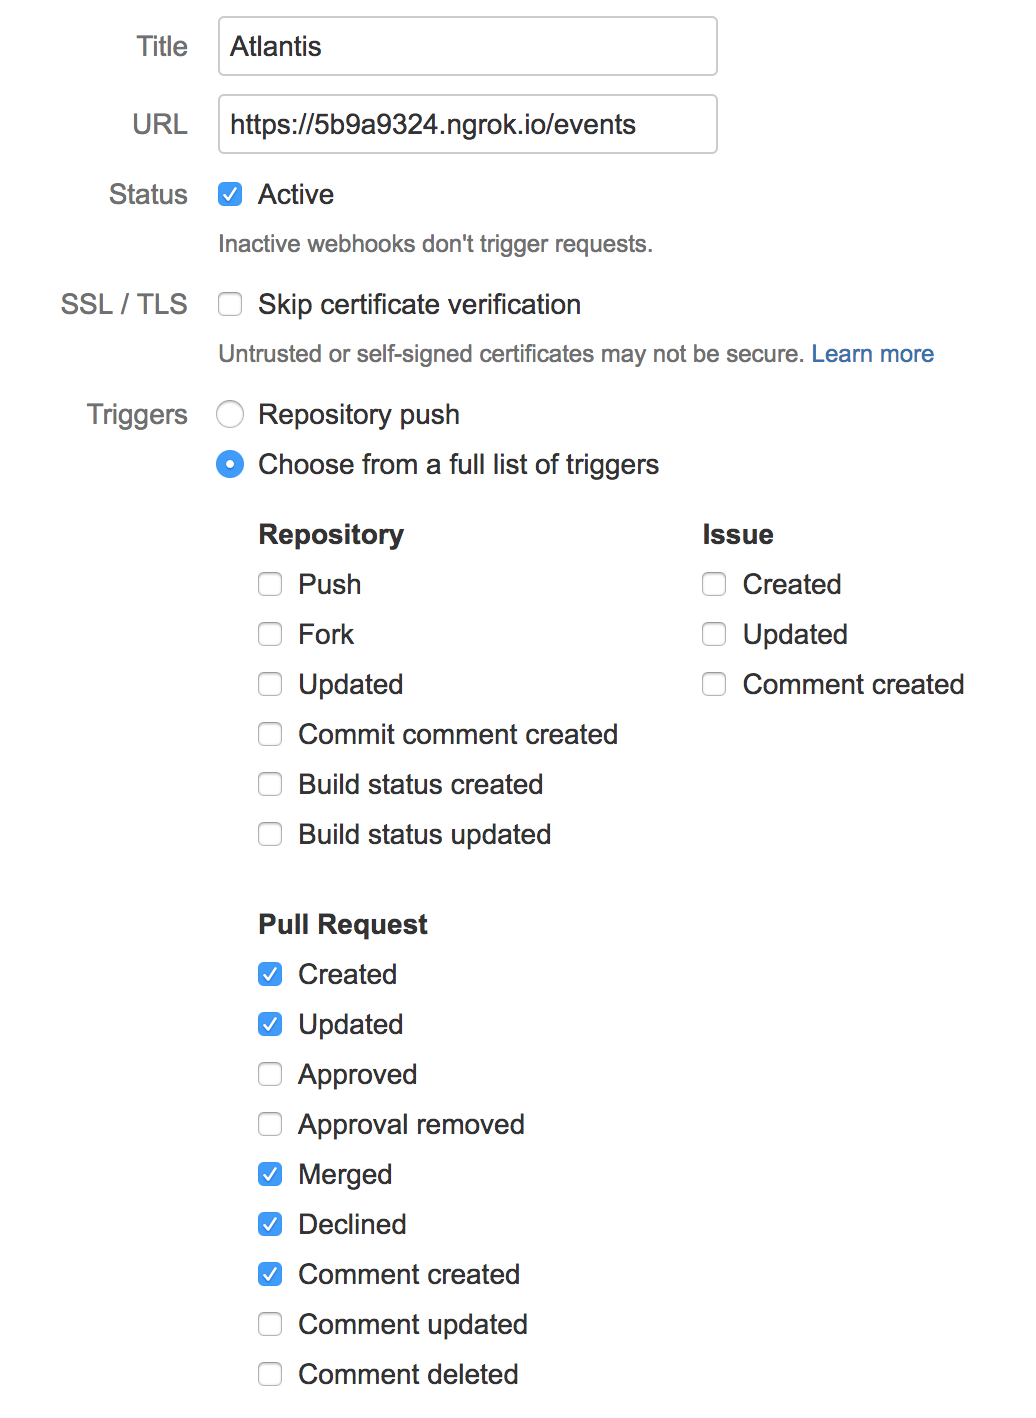1036x1418 pixels.
Task: Check Issue Comment created trigger
Action: click(x=713, y=684)
